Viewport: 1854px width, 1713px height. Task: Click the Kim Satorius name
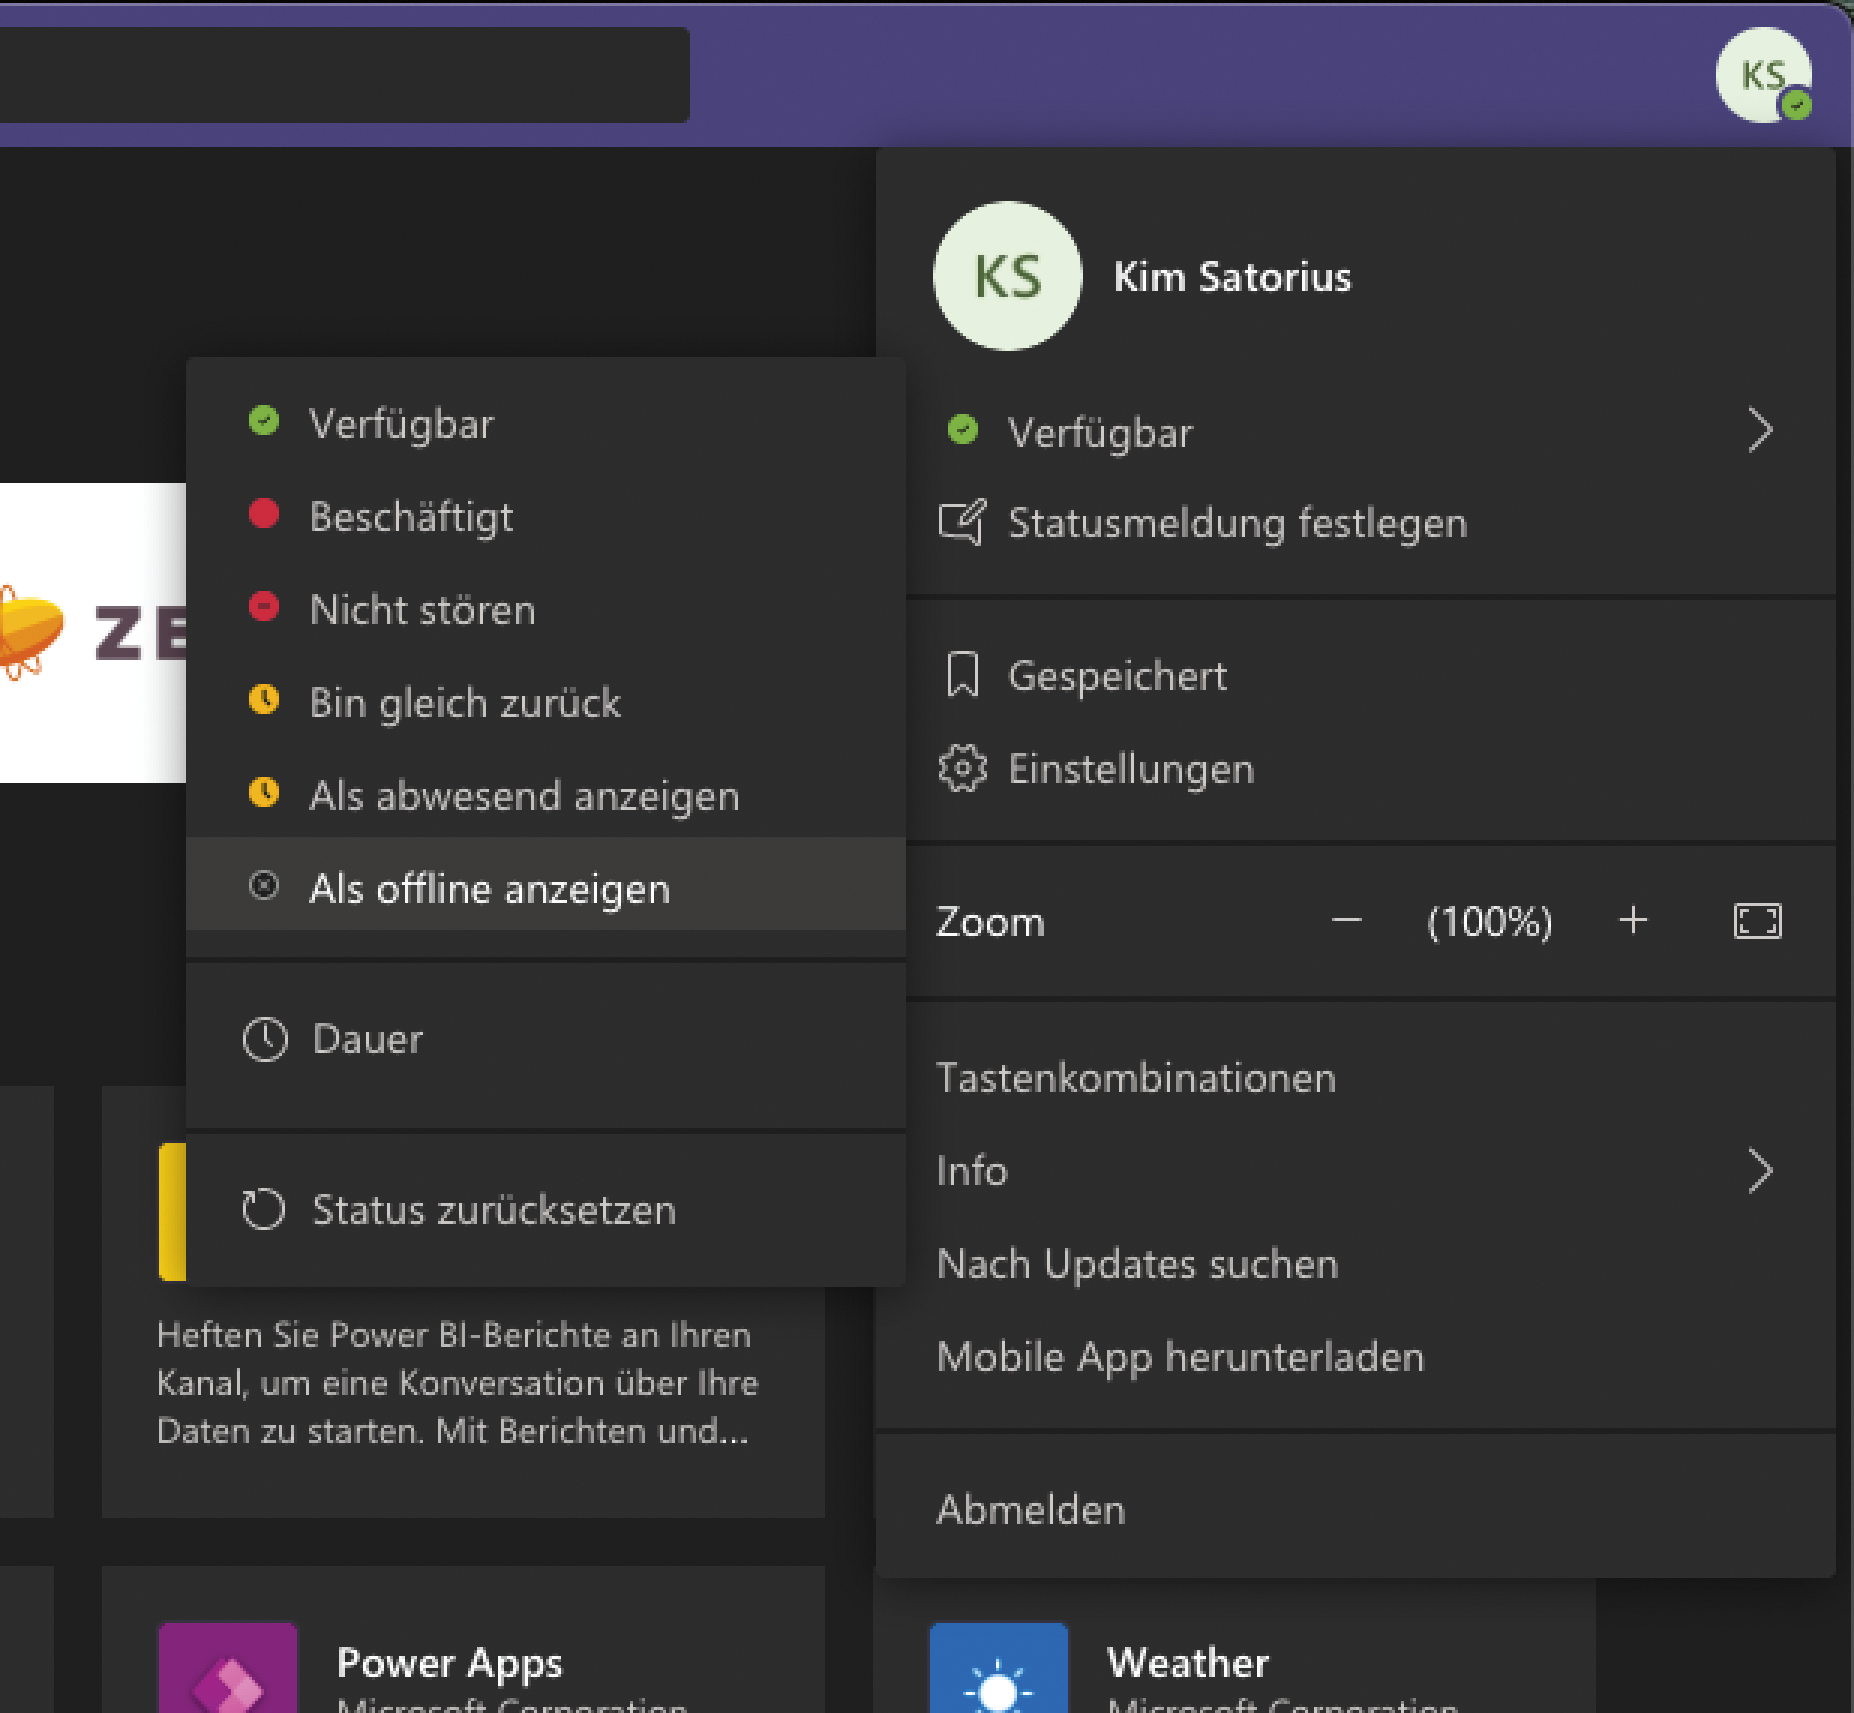pos(1232,277)
